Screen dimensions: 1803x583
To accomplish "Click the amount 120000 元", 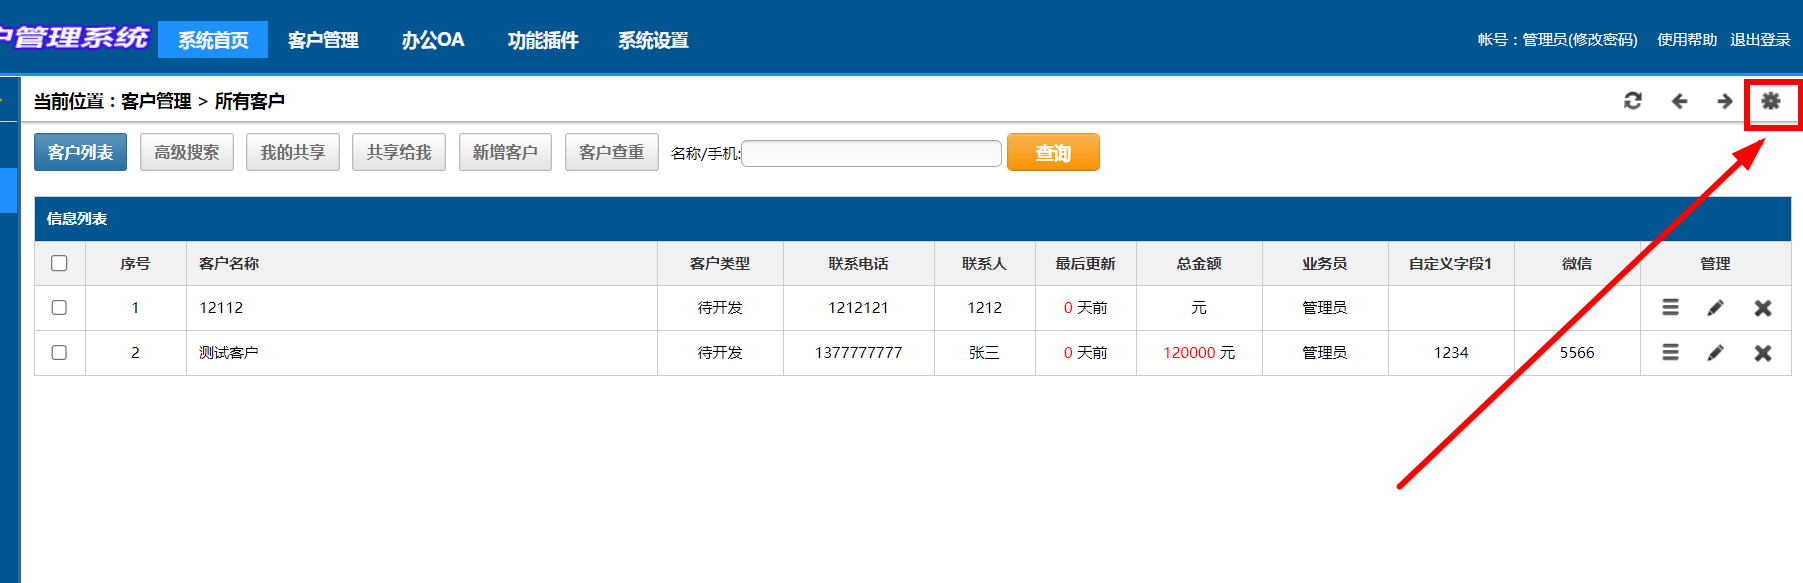I will click(1199, 353).
